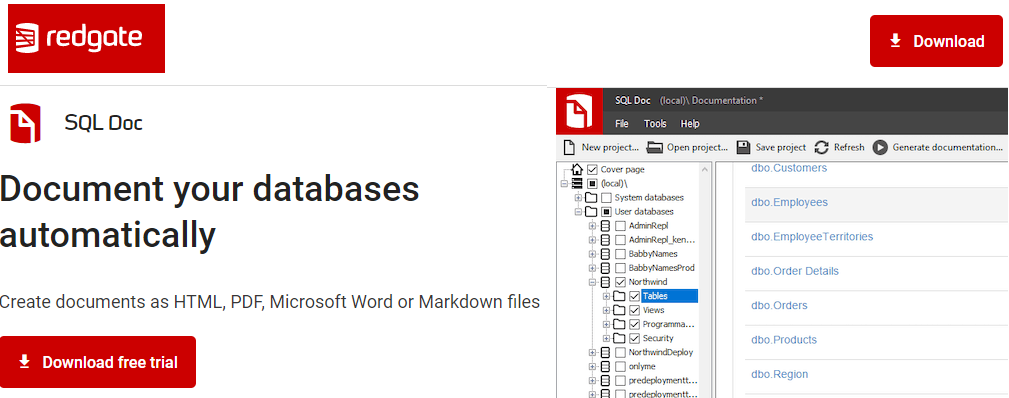Collapse the User databases node
Image resolution: width=1009 pixels, height=398 pixels.
[x=579, y=212]
